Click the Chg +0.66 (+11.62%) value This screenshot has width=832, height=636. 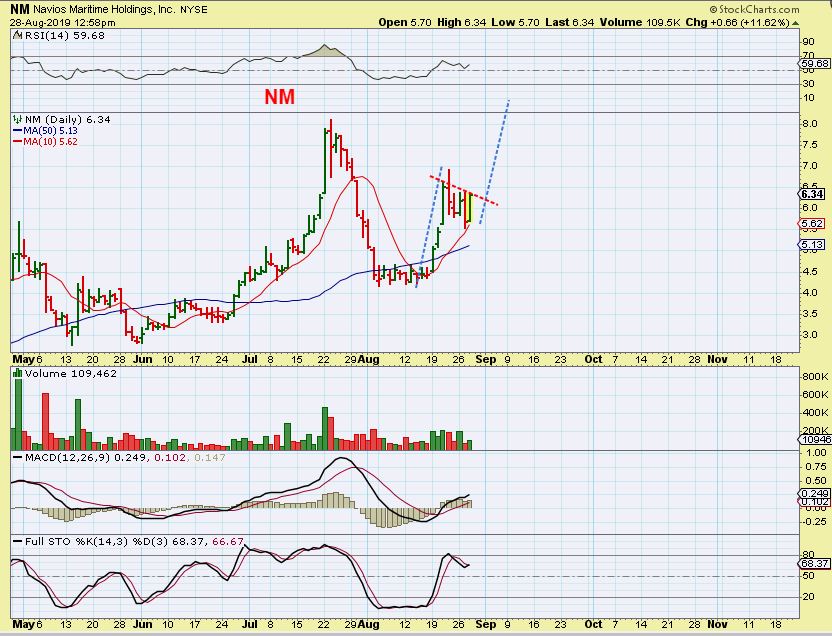pyautogui.click(x=737, y=22)
